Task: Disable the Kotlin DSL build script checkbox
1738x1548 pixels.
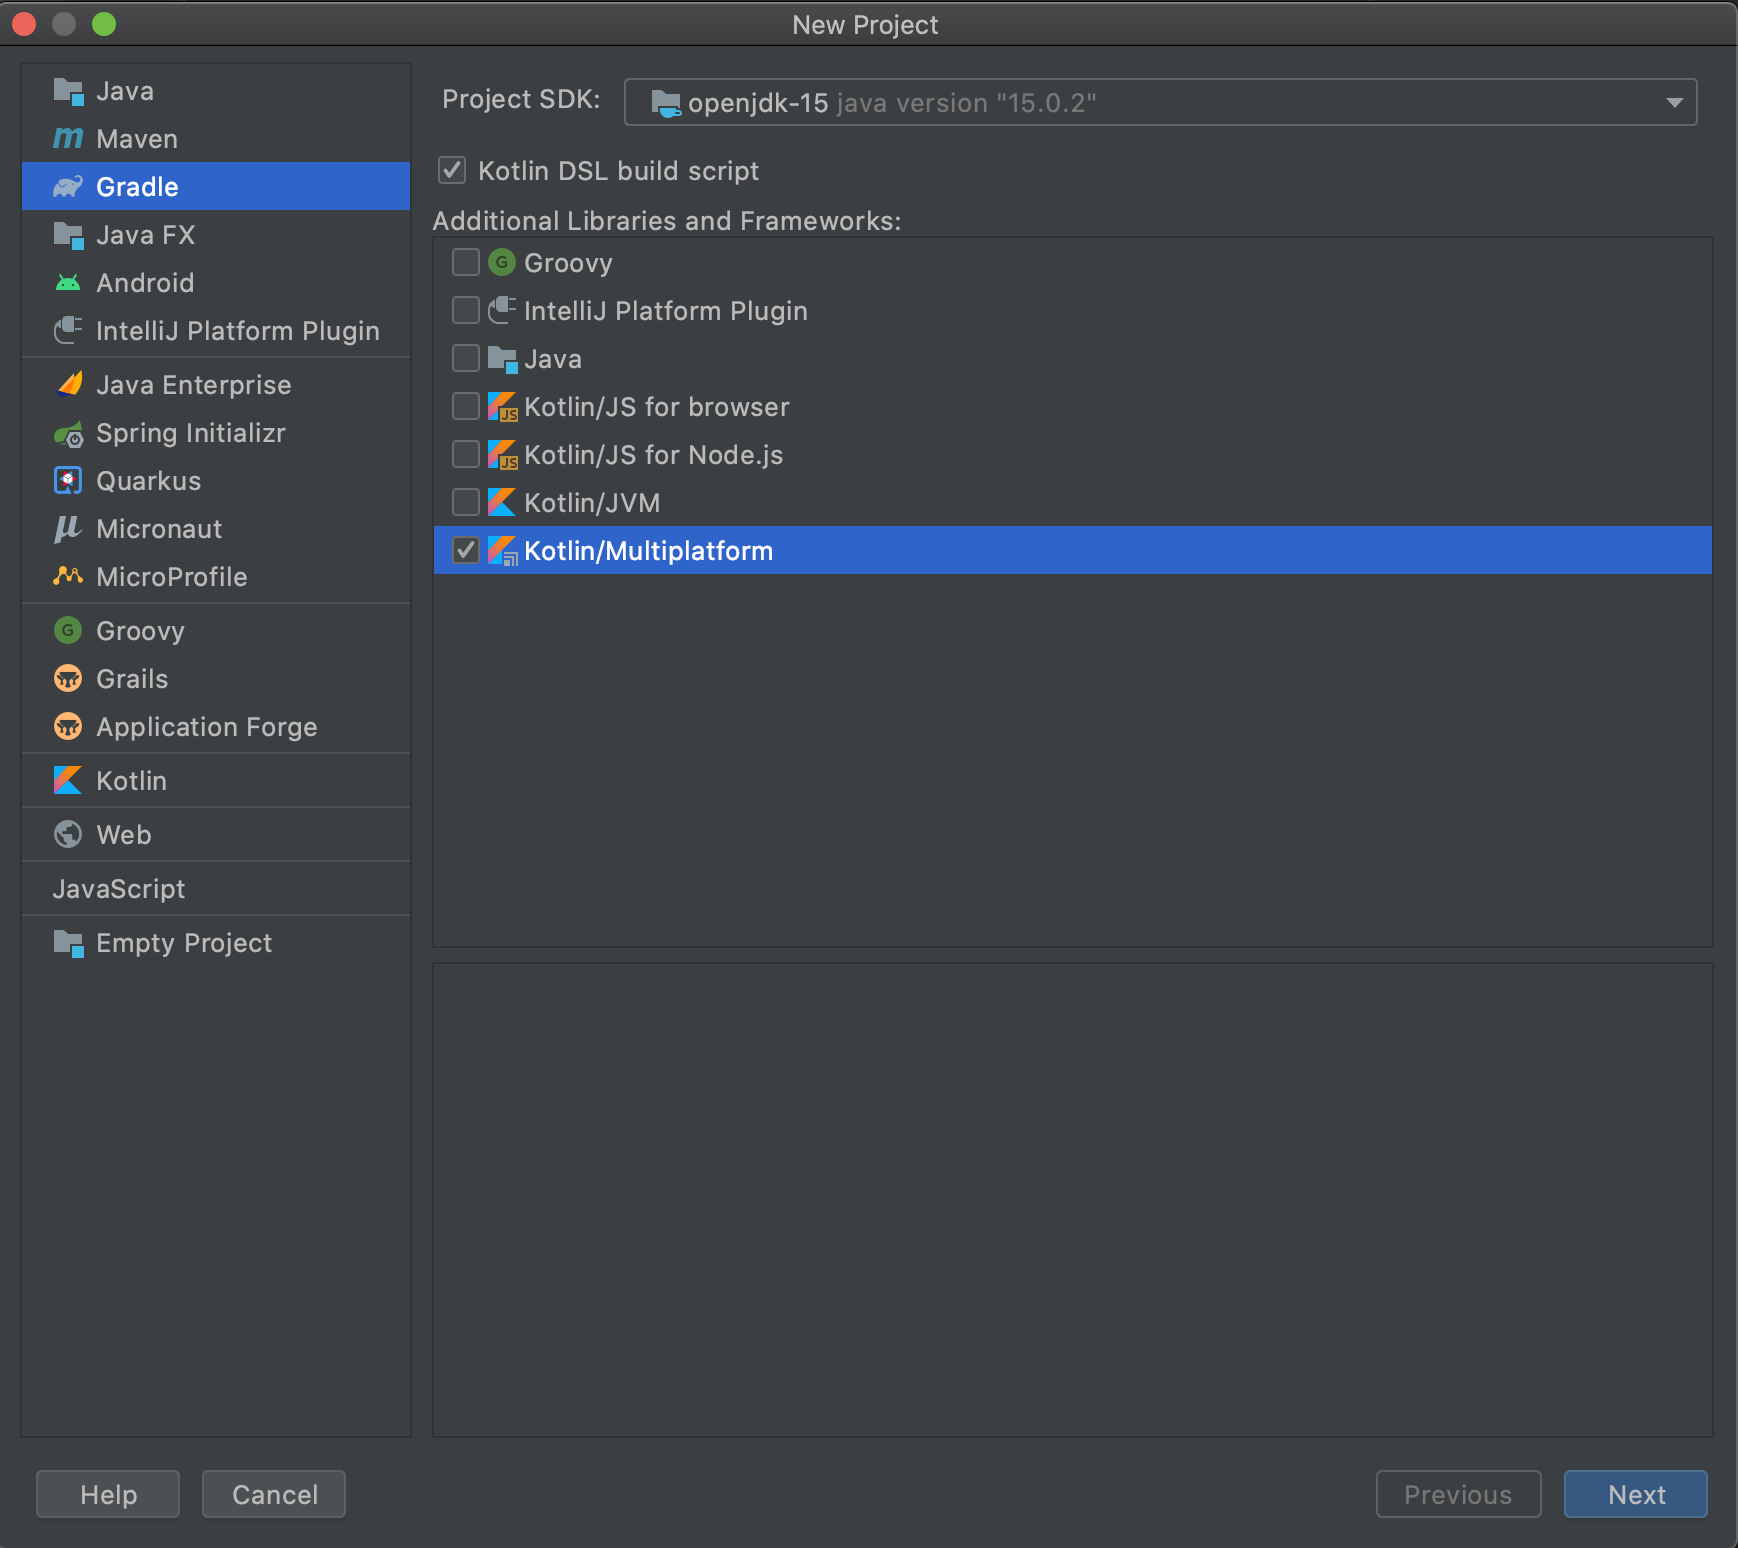Action: 452,171
